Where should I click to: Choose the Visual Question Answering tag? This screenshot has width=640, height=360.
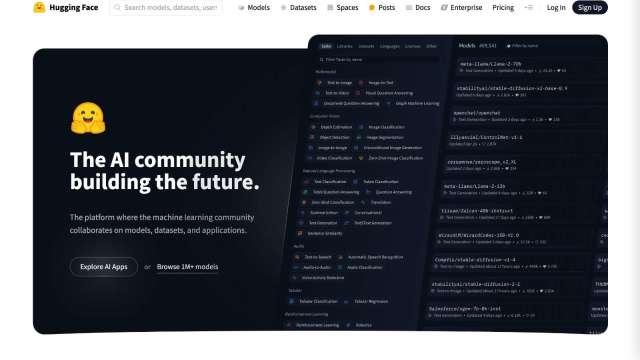(384, 93)
